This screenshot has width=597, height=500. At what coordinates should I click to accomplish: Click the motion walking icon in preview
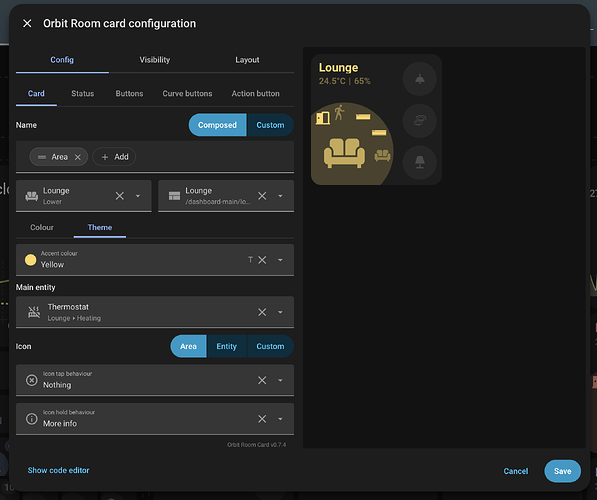click(339, 113)
